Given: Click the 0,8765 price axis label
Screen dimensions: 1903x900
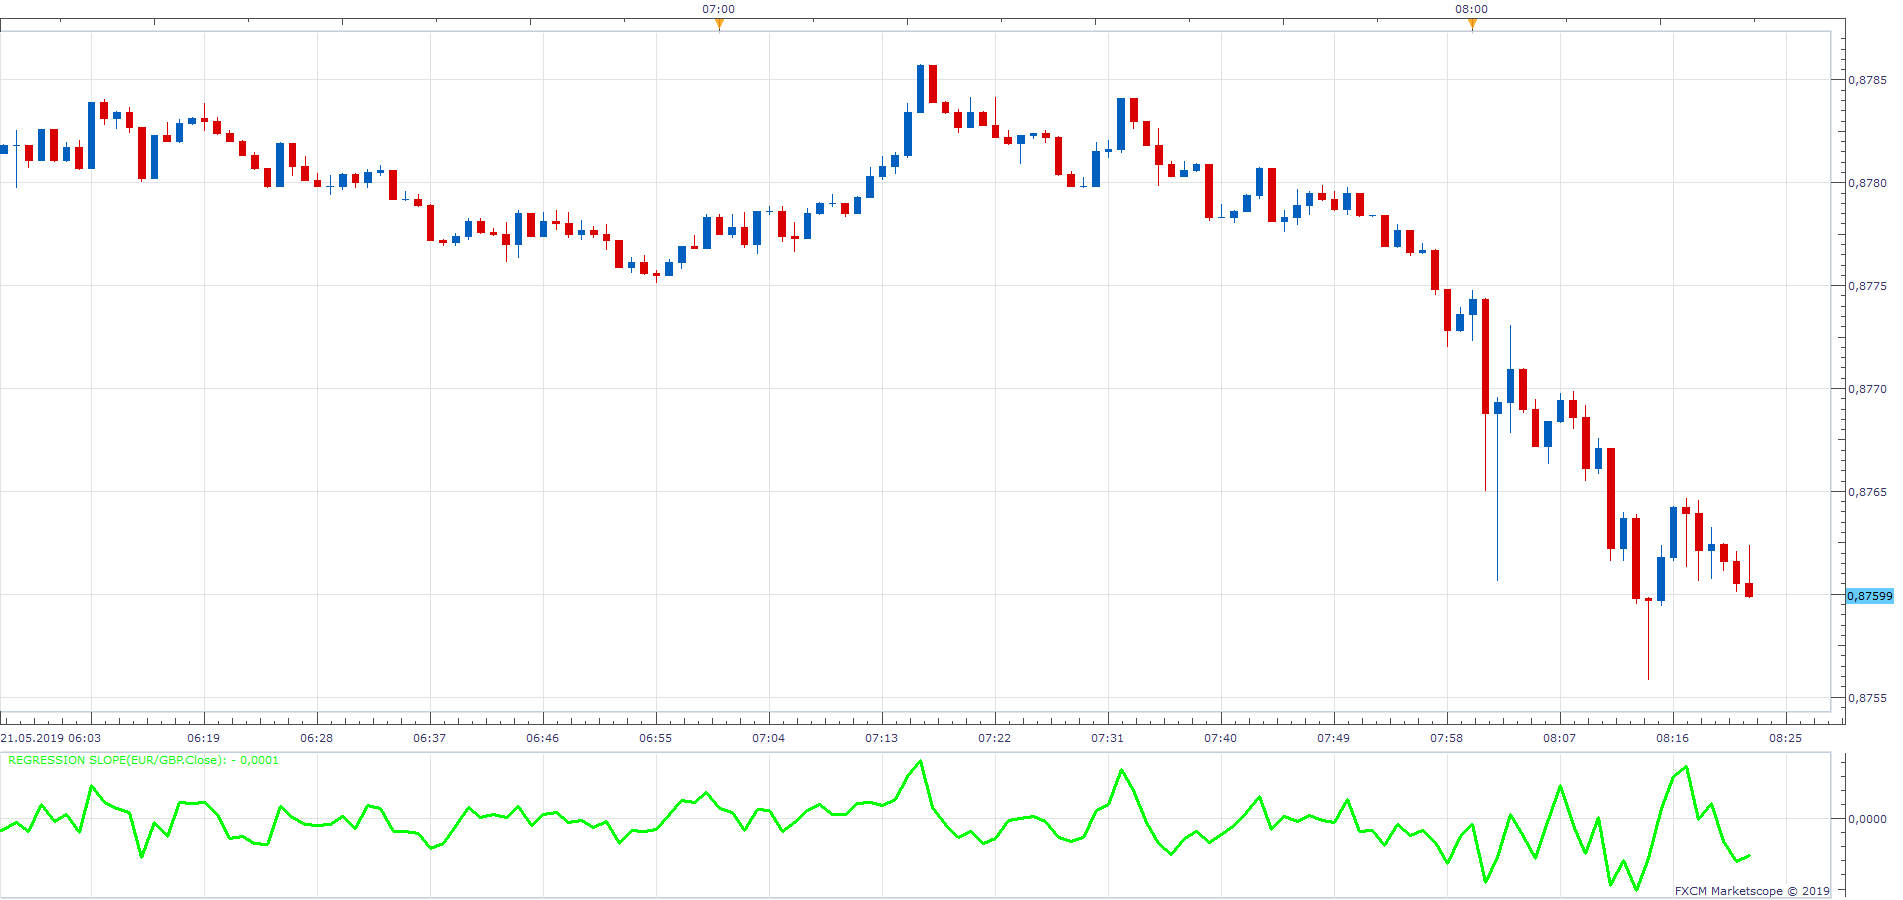Looking at the screenshot, I should (x=1867, y=492).
